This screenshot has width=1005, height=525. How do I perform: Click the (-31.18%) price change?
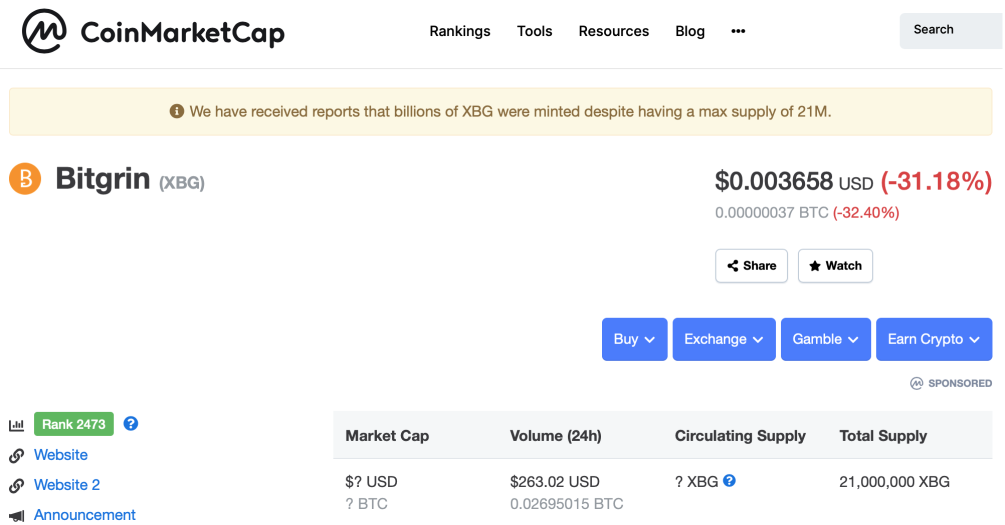coord(936,181)
